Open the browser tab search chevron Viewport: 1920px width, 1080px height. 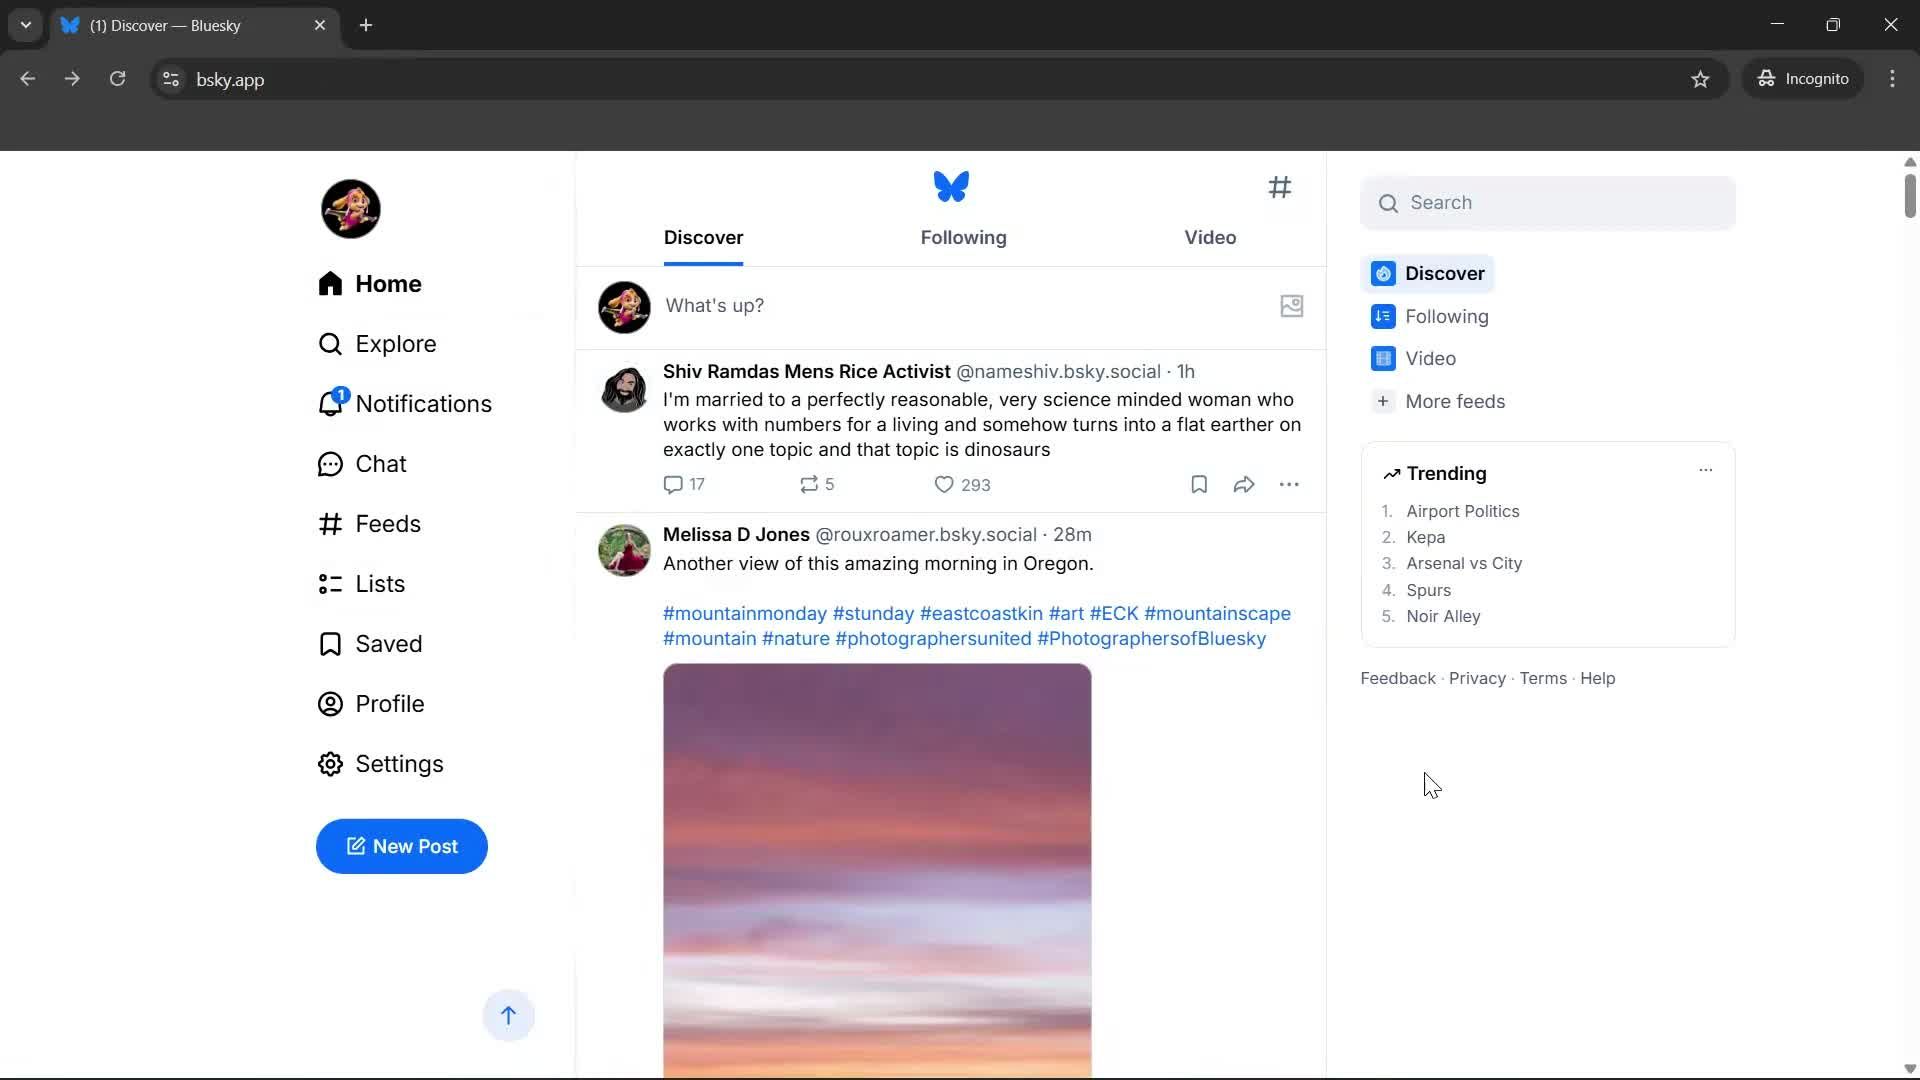[25, 25]
